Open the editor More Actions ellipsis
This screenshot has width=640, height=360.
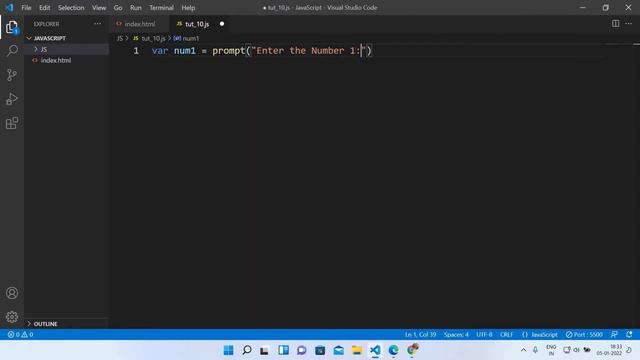pos(629,24)
